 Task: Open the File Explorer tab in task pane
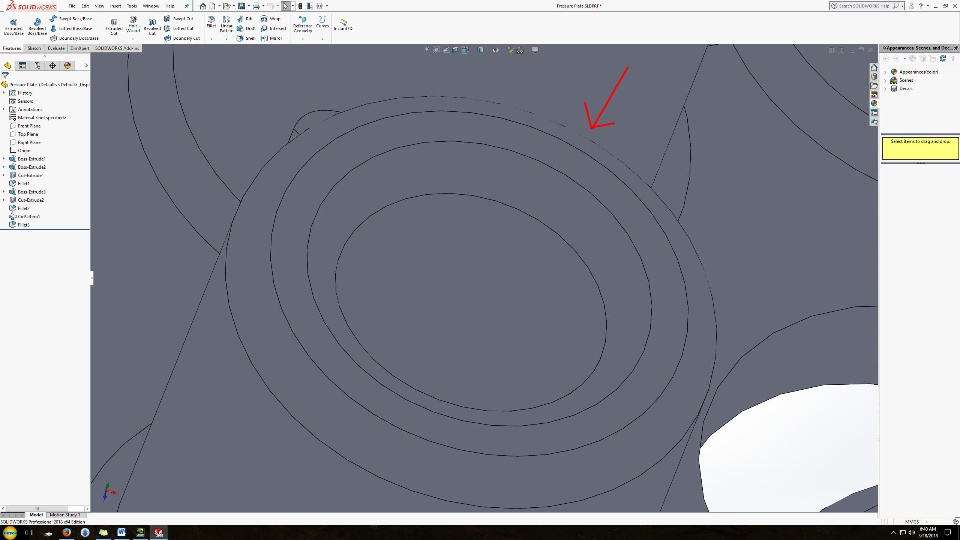pyautogui.click(x=874, y=86)
